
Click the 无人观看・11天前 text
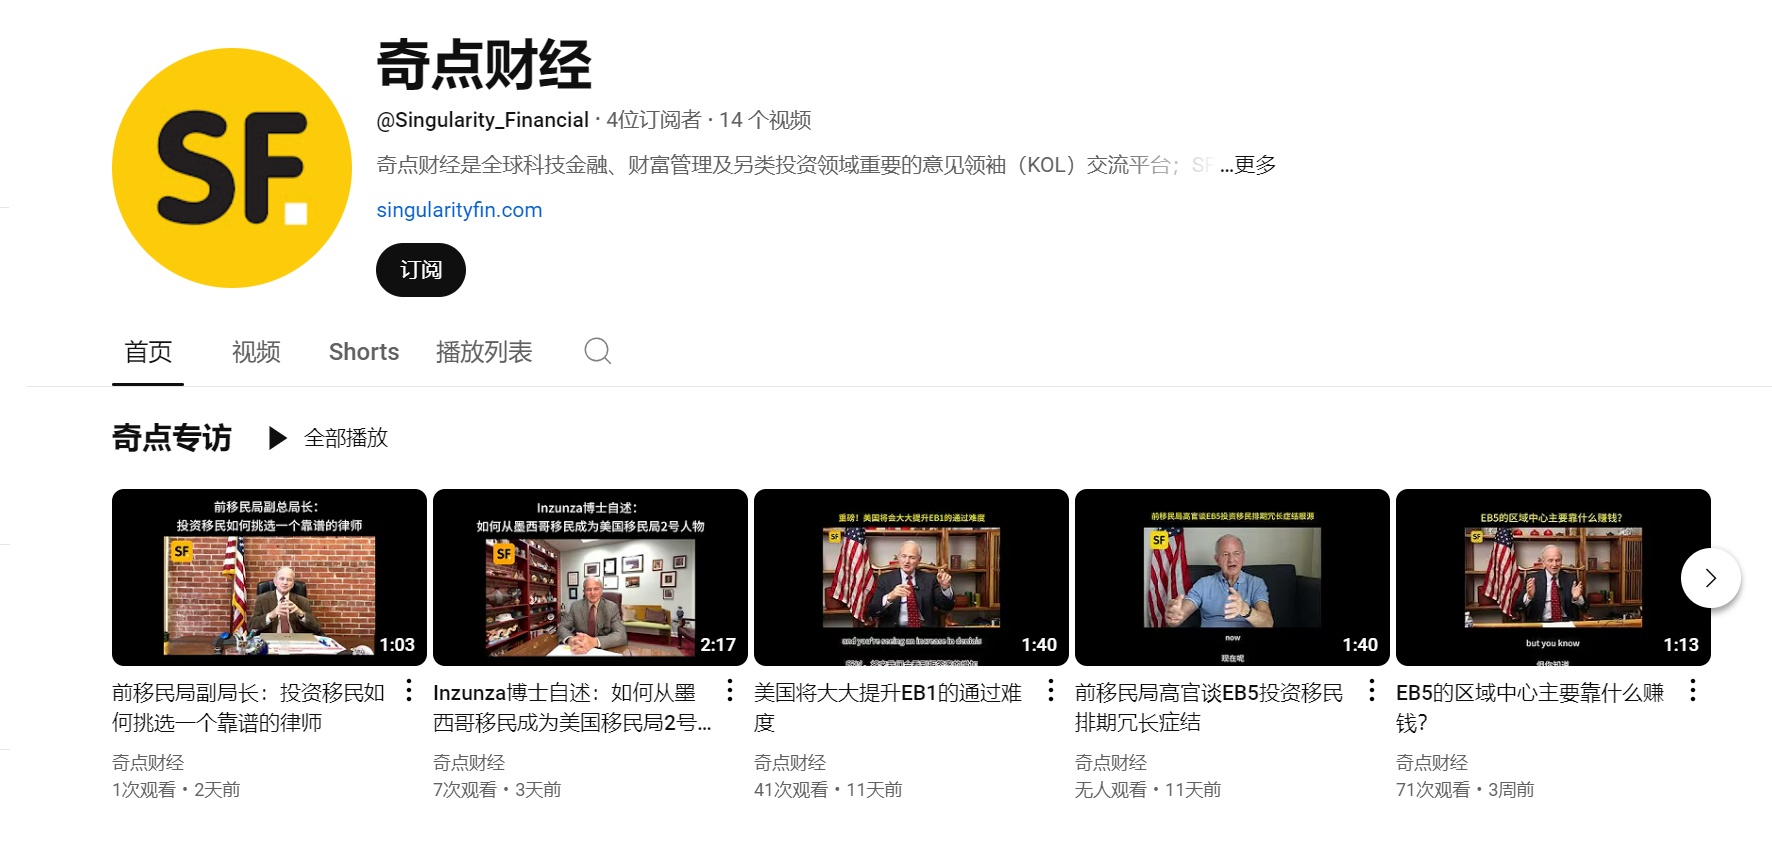pyautogui.click(x=1148, y=790)
